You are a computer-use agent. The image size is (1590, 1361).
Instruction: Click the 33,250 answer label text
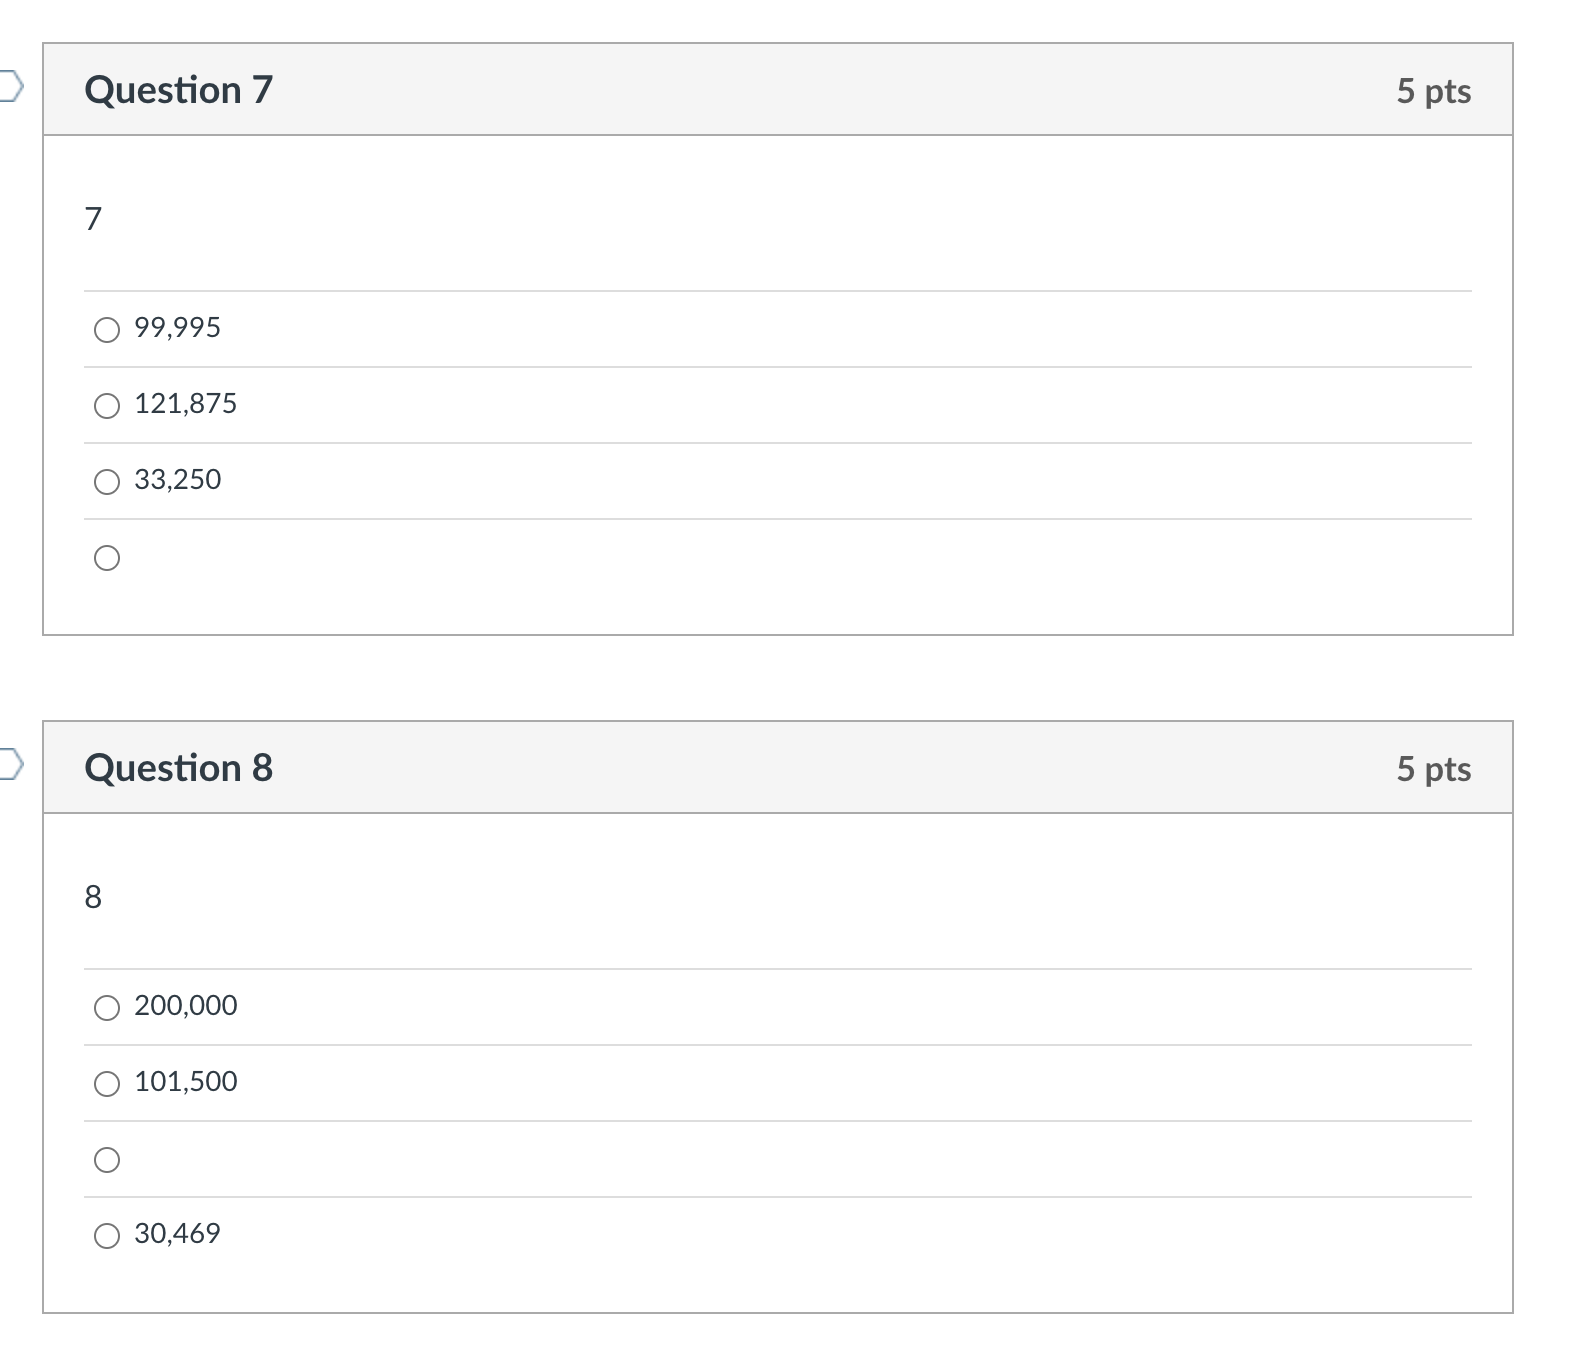point(178,480)
